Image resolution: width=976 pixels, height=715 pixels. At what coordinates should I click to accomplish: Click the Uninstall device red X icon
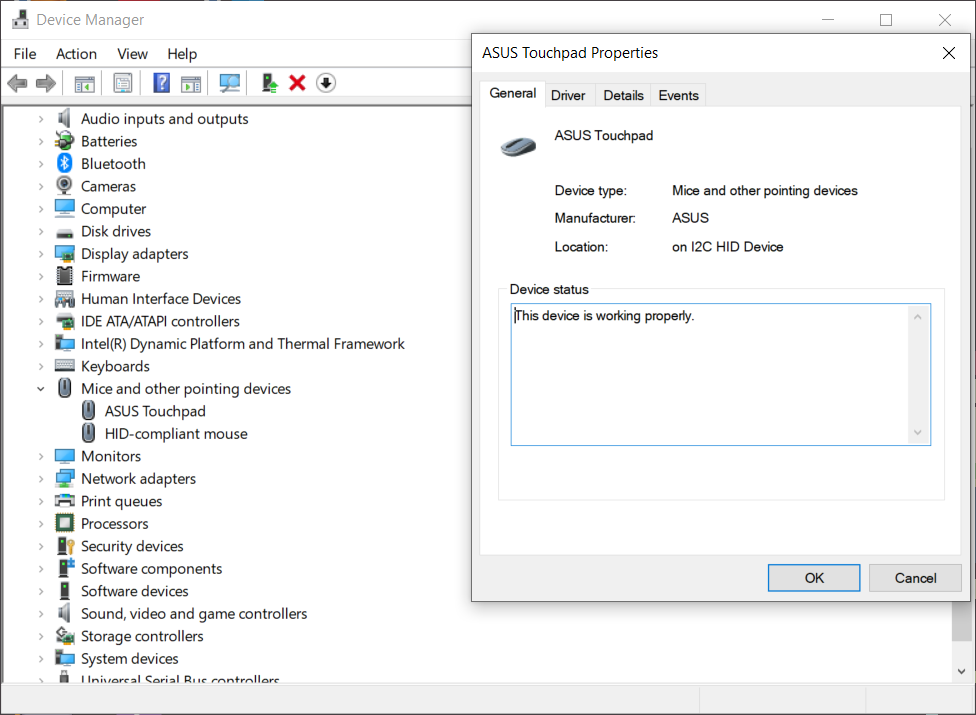coord(297,82)
